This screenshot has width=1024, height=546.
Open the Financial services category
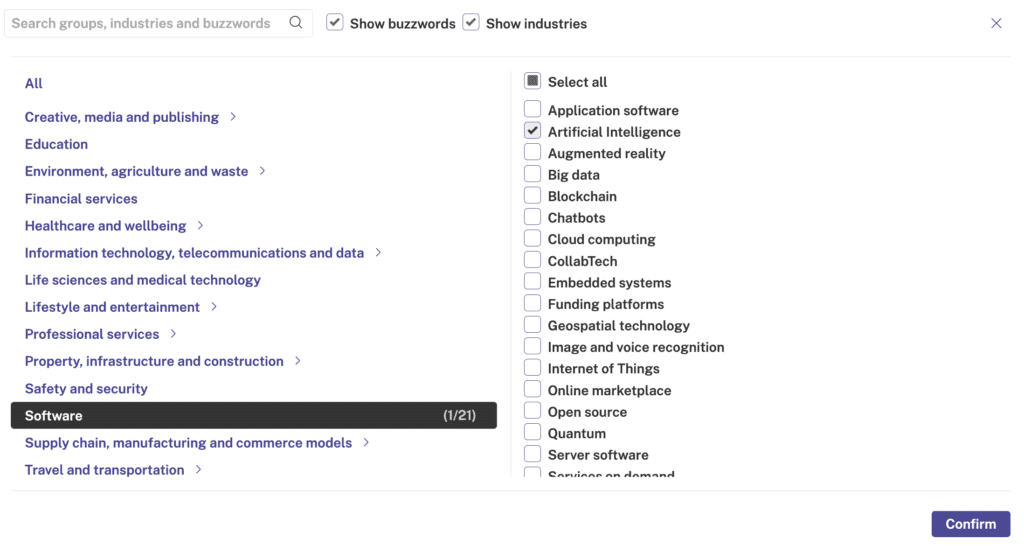point(81,199)
